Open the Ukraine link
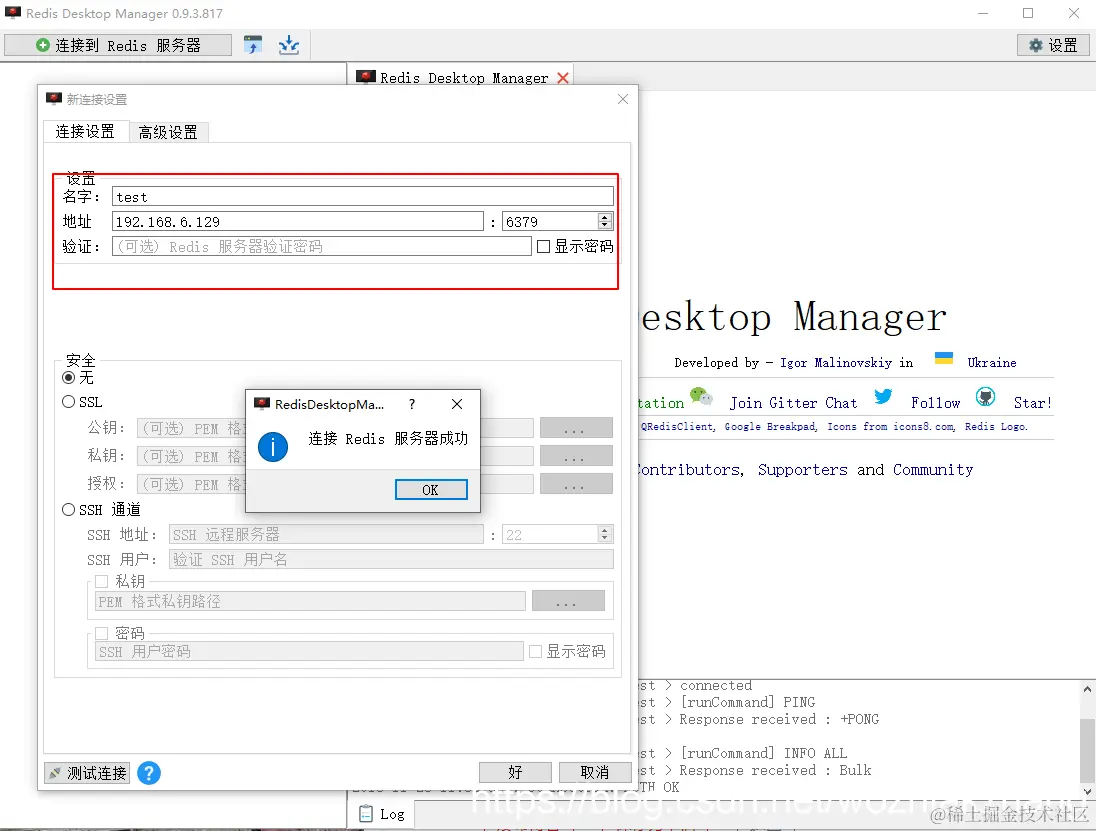This screenshot has height=831, width=1096. click(x=992, y=363)
